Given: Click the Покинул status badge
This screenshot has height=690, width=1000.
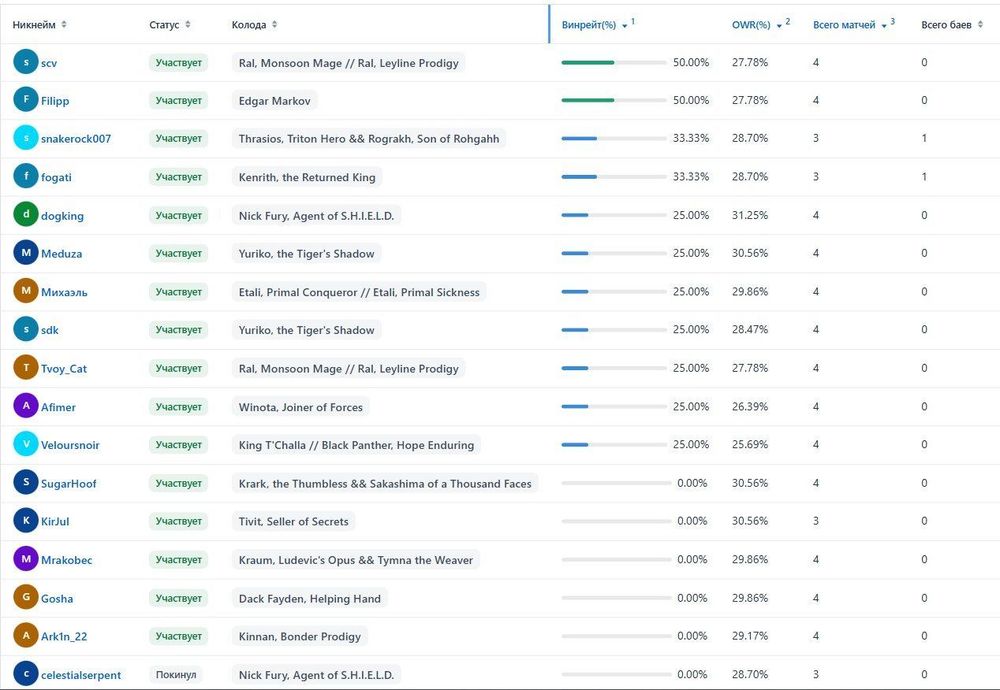Looking at the screenshot, I should (175, 674).
